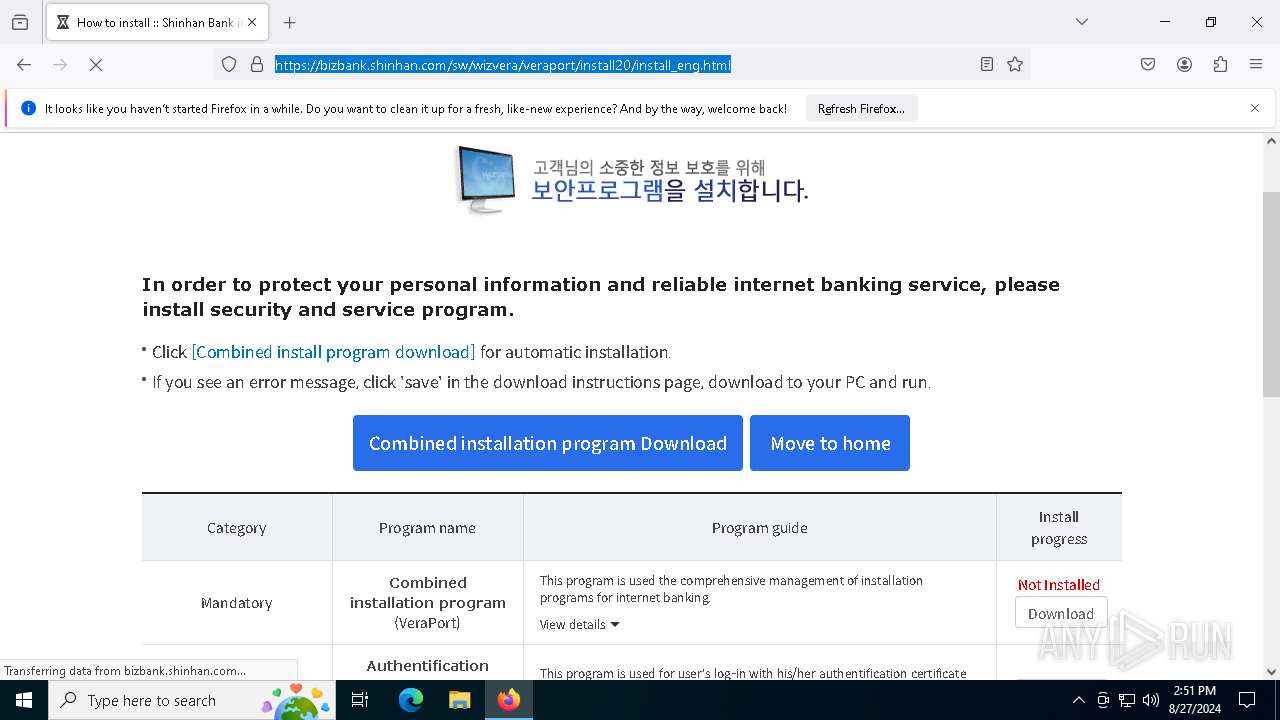Screen dimensions: 1280x720
Task: View site security padlock info
Action: tap(257, 64)
